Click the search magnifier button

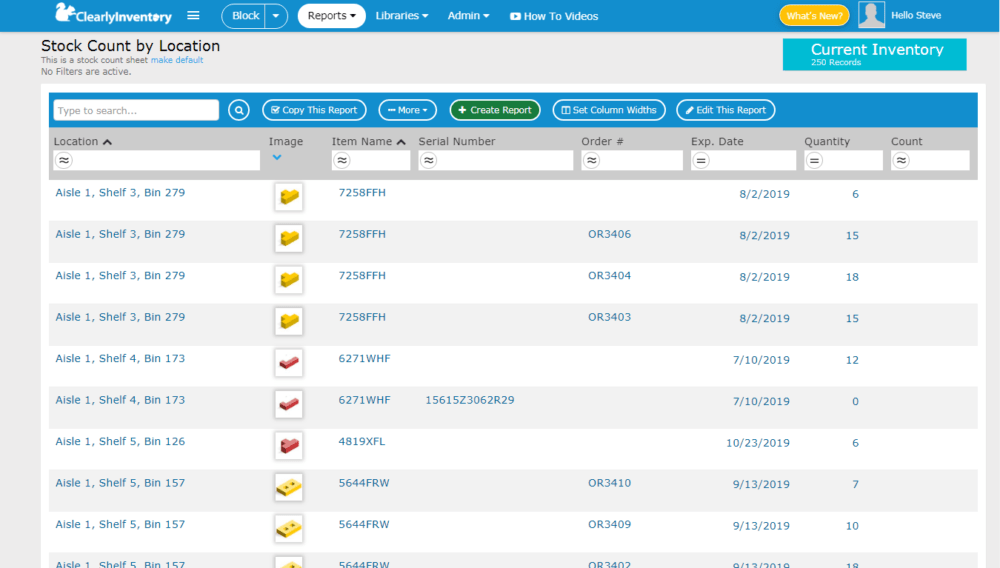pos(239,110)
